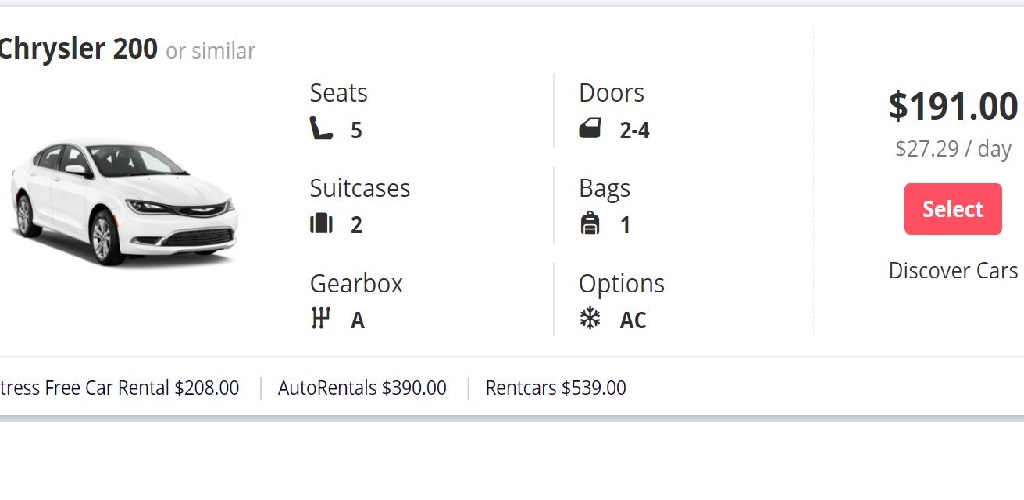Open the Stress Free Car Rental $208.00 offer
This screenshot has height=500, width=1024.
pos(119,388)
